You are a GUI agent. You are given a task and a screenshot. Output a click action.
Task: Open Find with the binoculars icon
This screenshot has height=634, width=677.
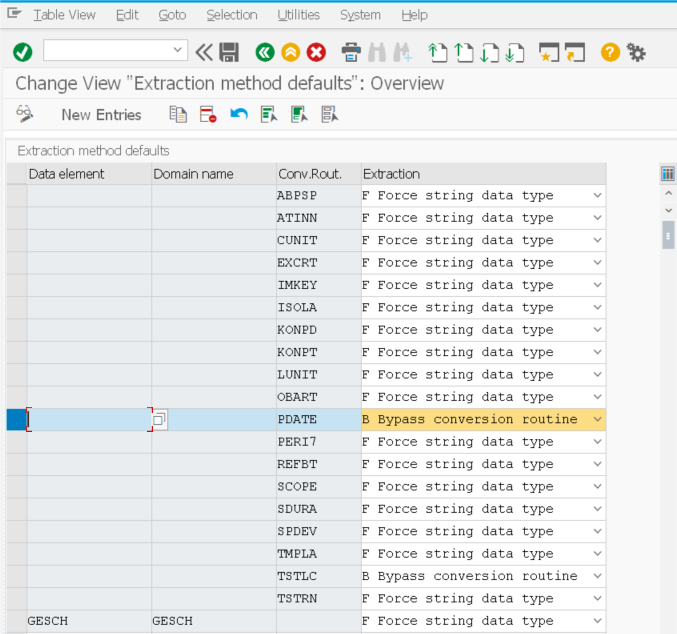click(x=377, y=53)
